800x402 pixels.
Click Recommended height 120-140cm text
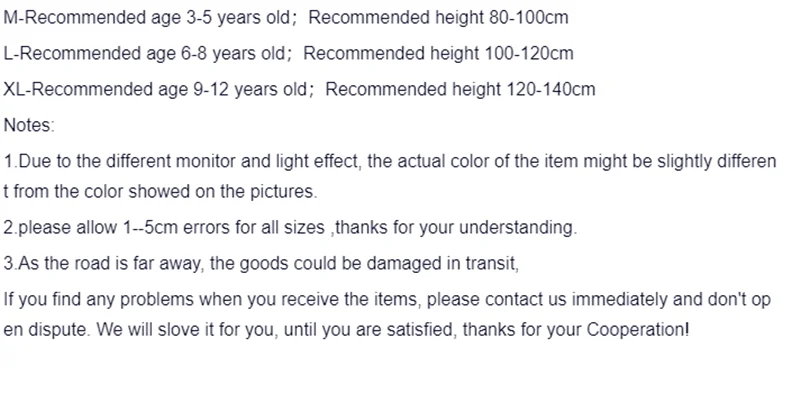460,89
